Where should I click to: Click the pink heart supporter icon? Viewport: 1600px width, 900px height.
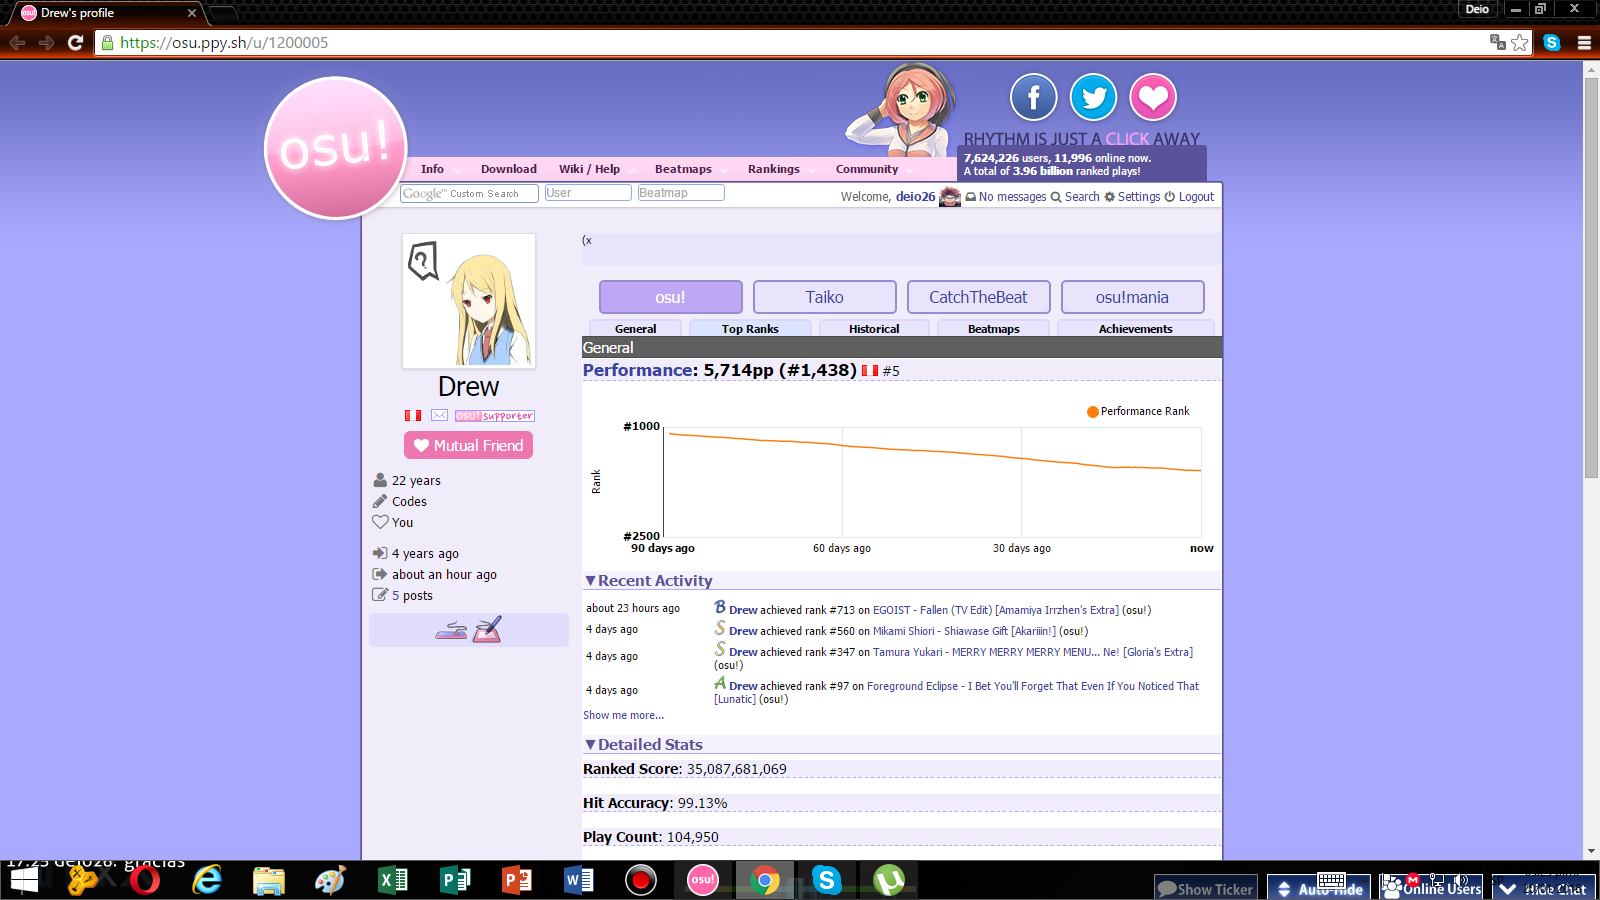coord(1153,97)
